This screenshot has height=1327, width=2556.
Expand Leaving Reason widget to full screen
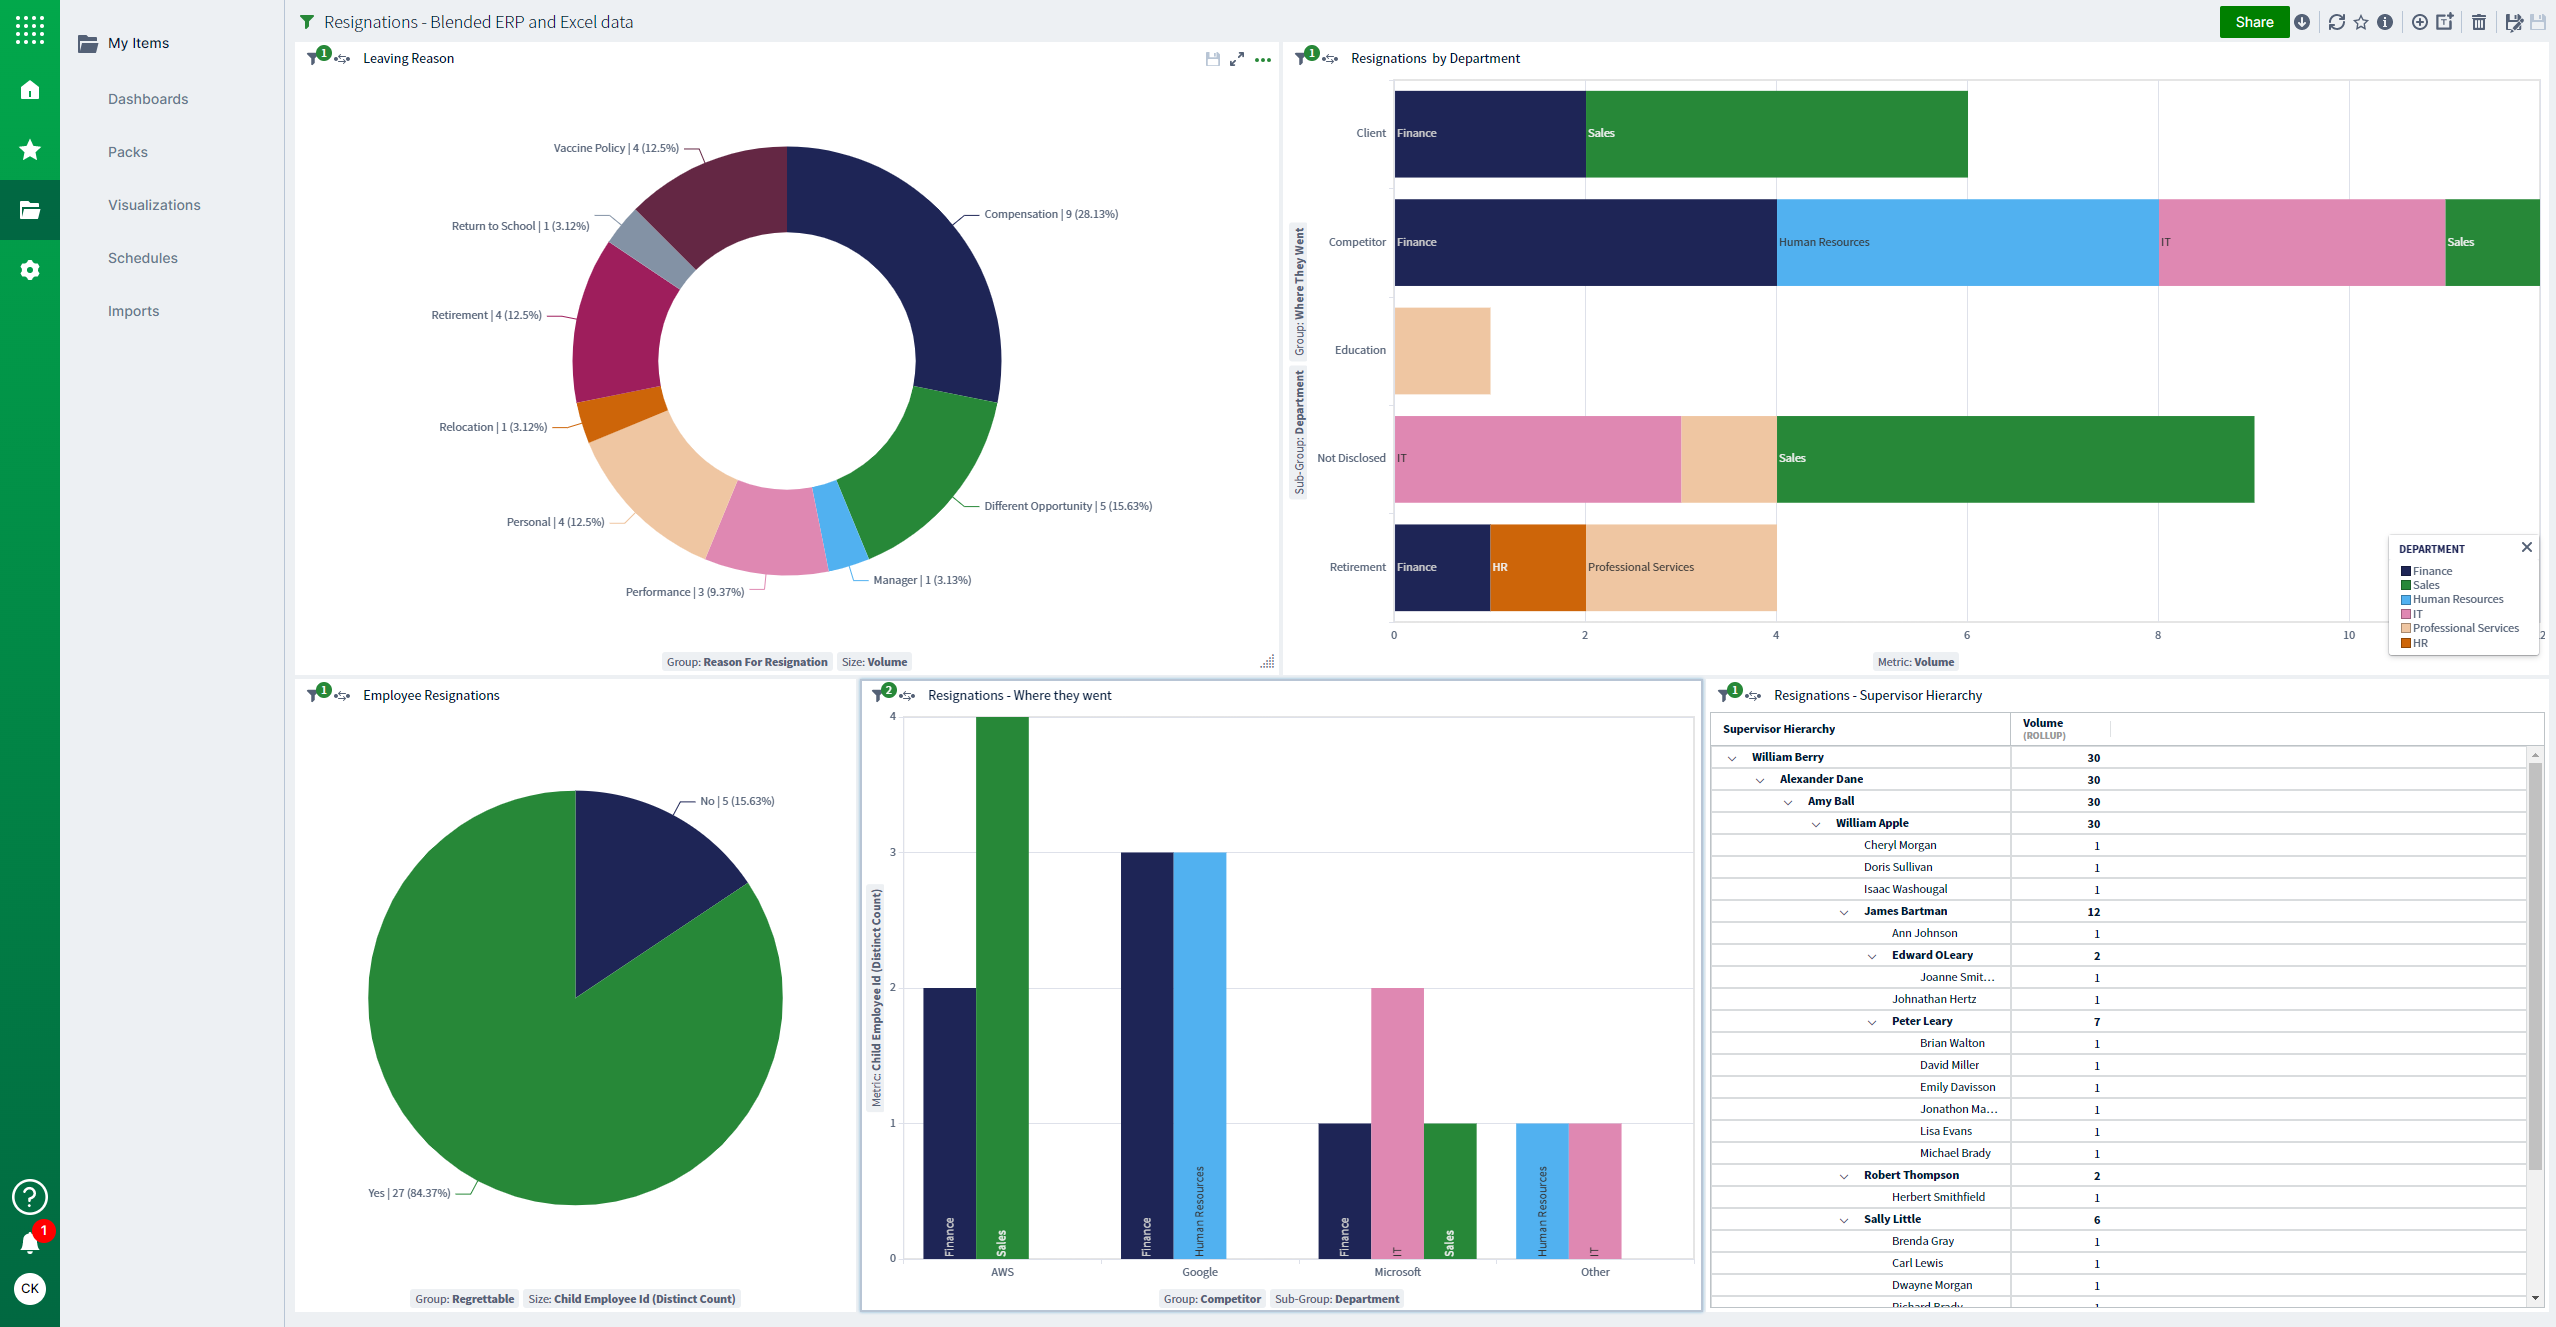[1237, 60]
